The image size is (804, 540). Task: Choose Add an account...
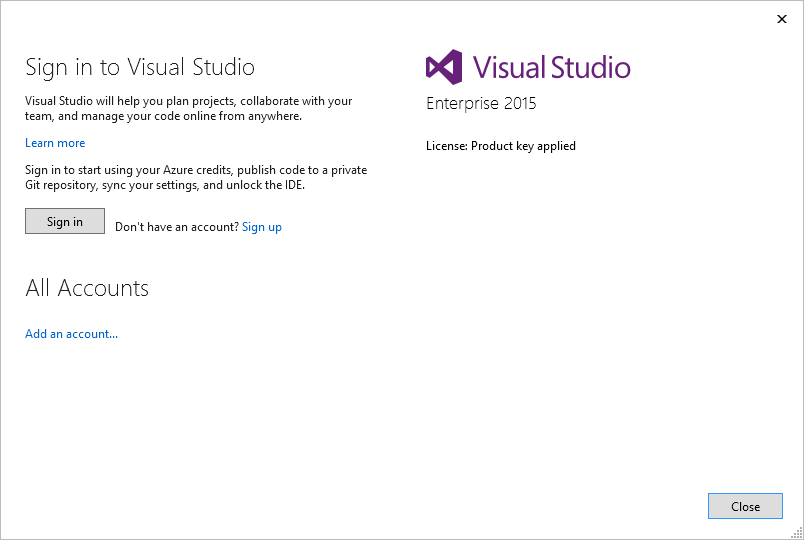[71, 334]
